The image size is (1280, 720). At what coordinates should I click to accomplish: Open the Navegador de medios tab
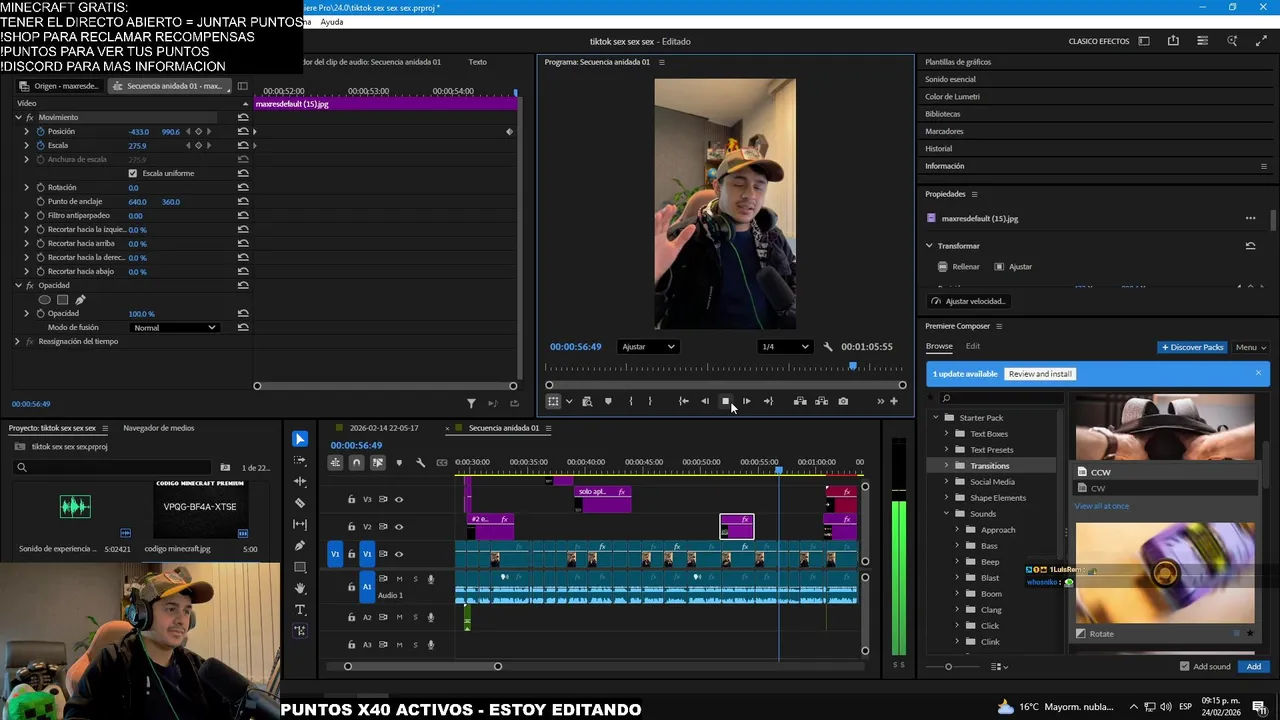pyautogui.click(x=158, y=428)
